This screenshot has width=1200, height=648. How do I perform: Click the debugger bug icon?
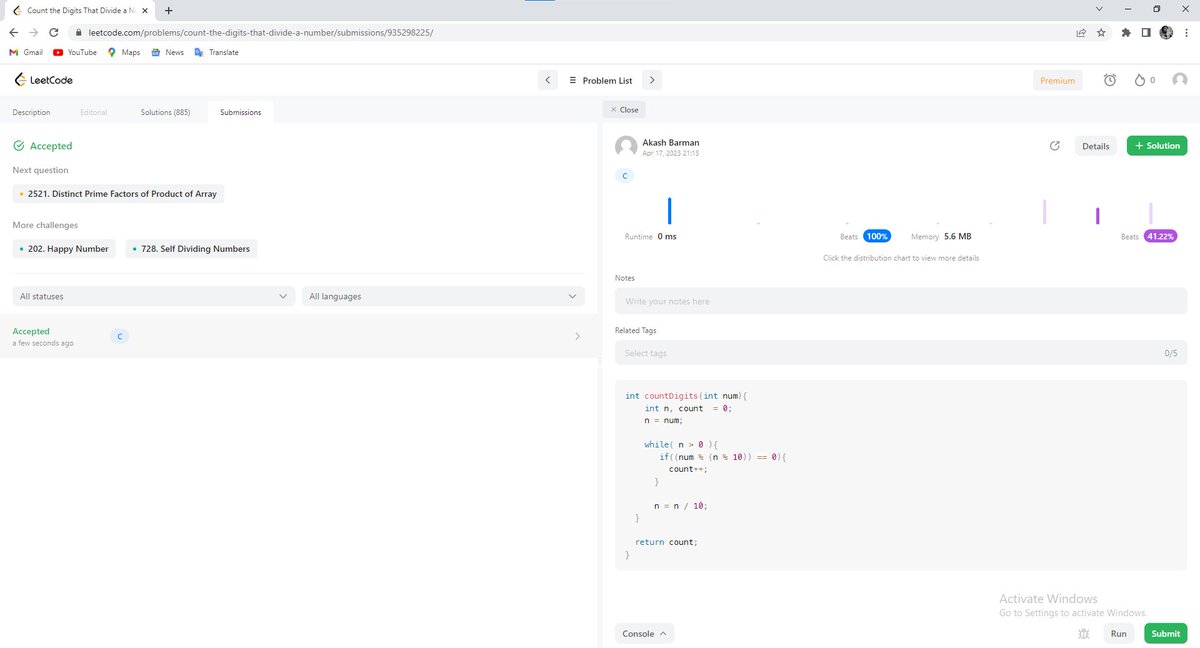click(x=1084, y=633)
